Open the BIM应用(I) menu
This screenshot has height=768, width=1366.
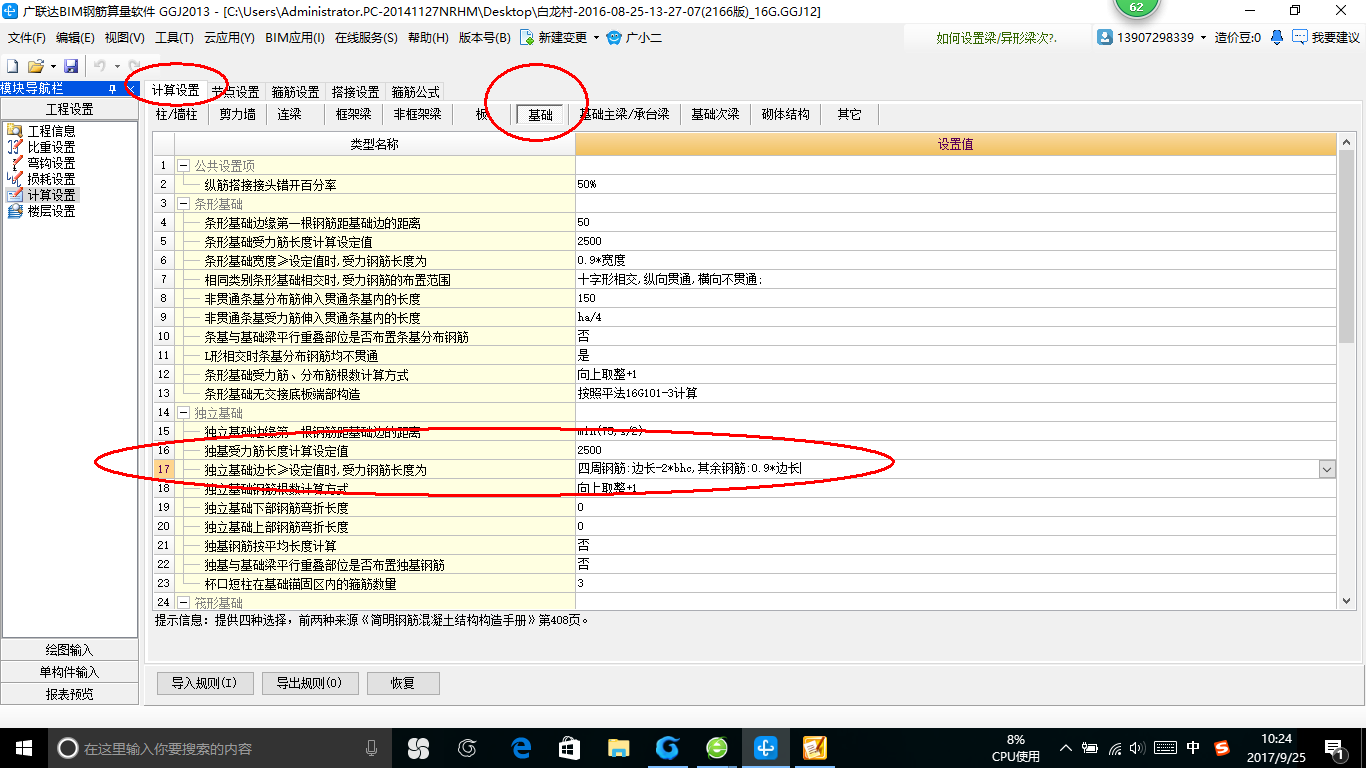tap(295, 38)
